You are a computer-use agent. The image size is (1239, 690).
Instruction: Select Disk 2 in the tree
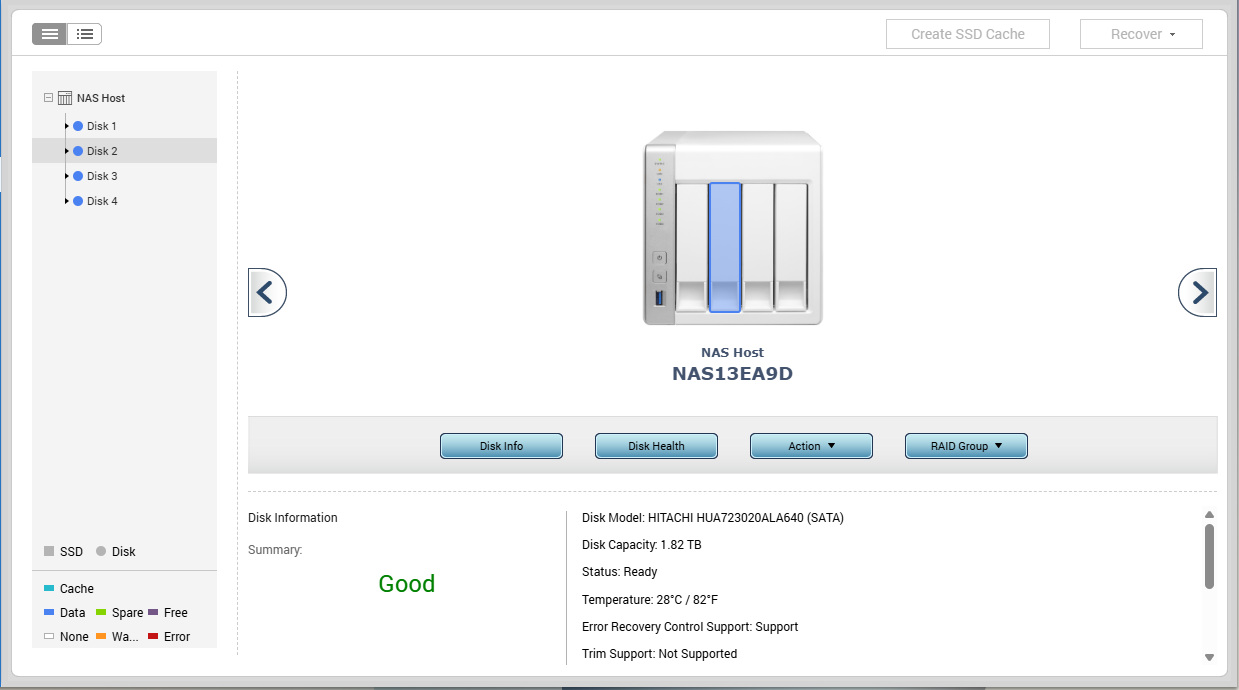click(102, 151)
